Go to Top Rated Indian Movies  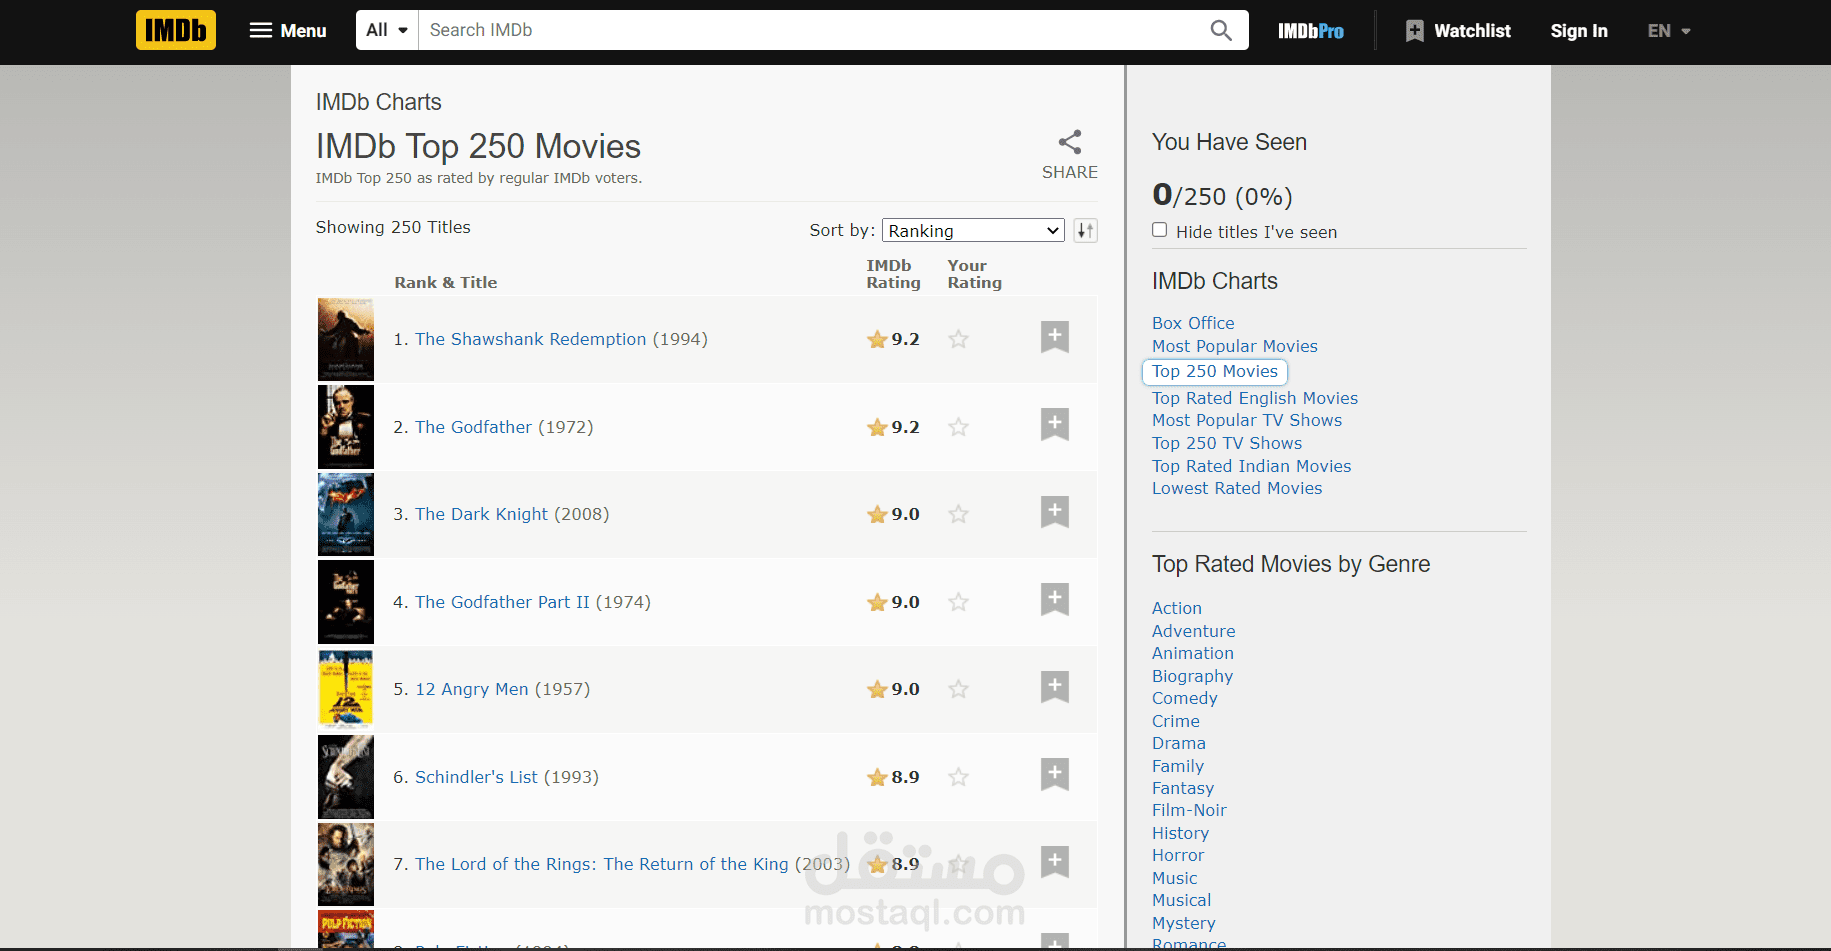pos(1251,466)
